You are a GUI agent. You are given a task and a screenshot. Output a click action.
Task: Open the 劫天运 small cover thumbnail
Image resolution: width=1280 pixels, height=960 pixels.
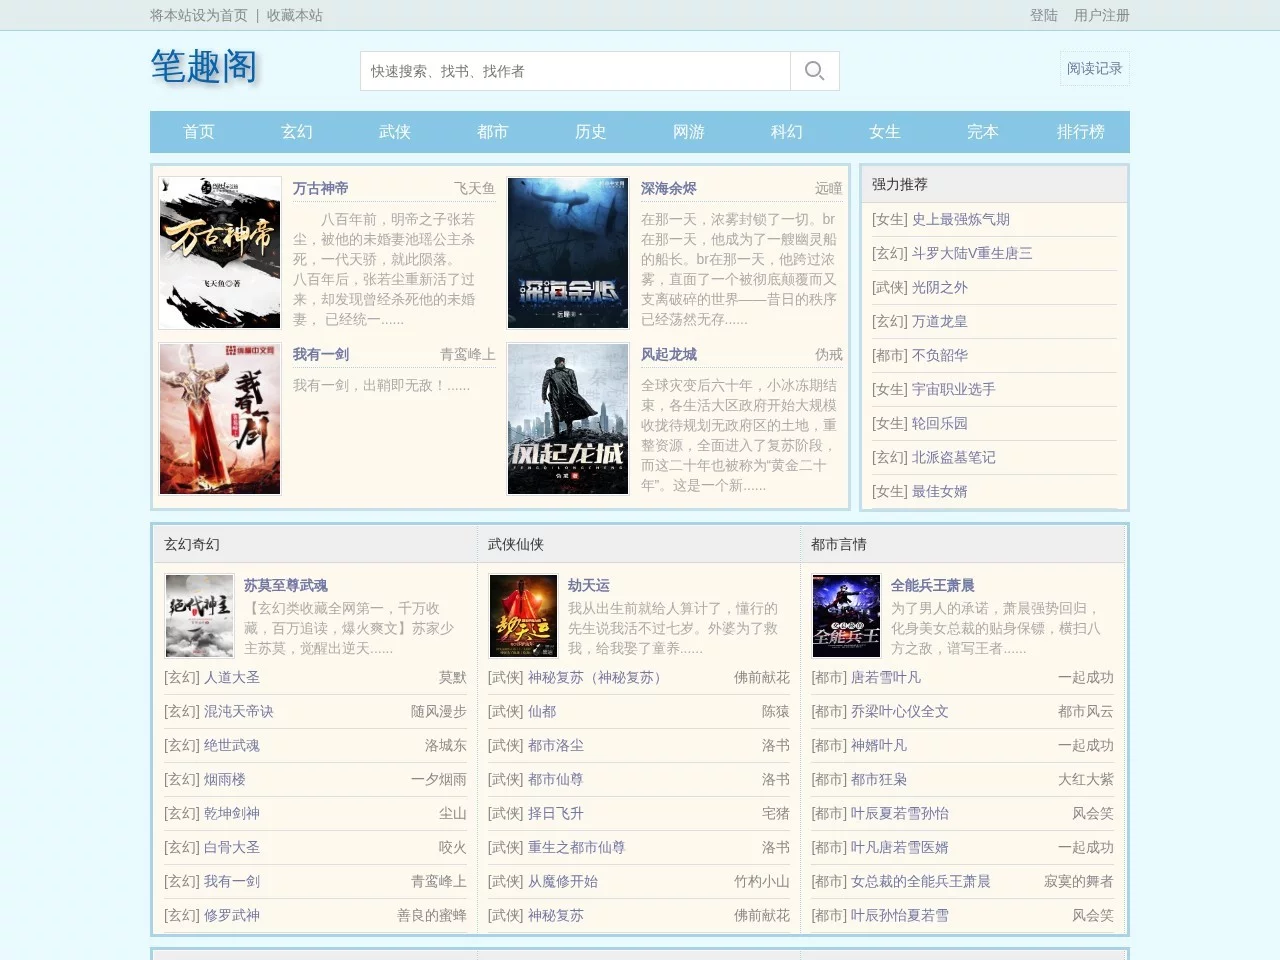tap(523, 616)
